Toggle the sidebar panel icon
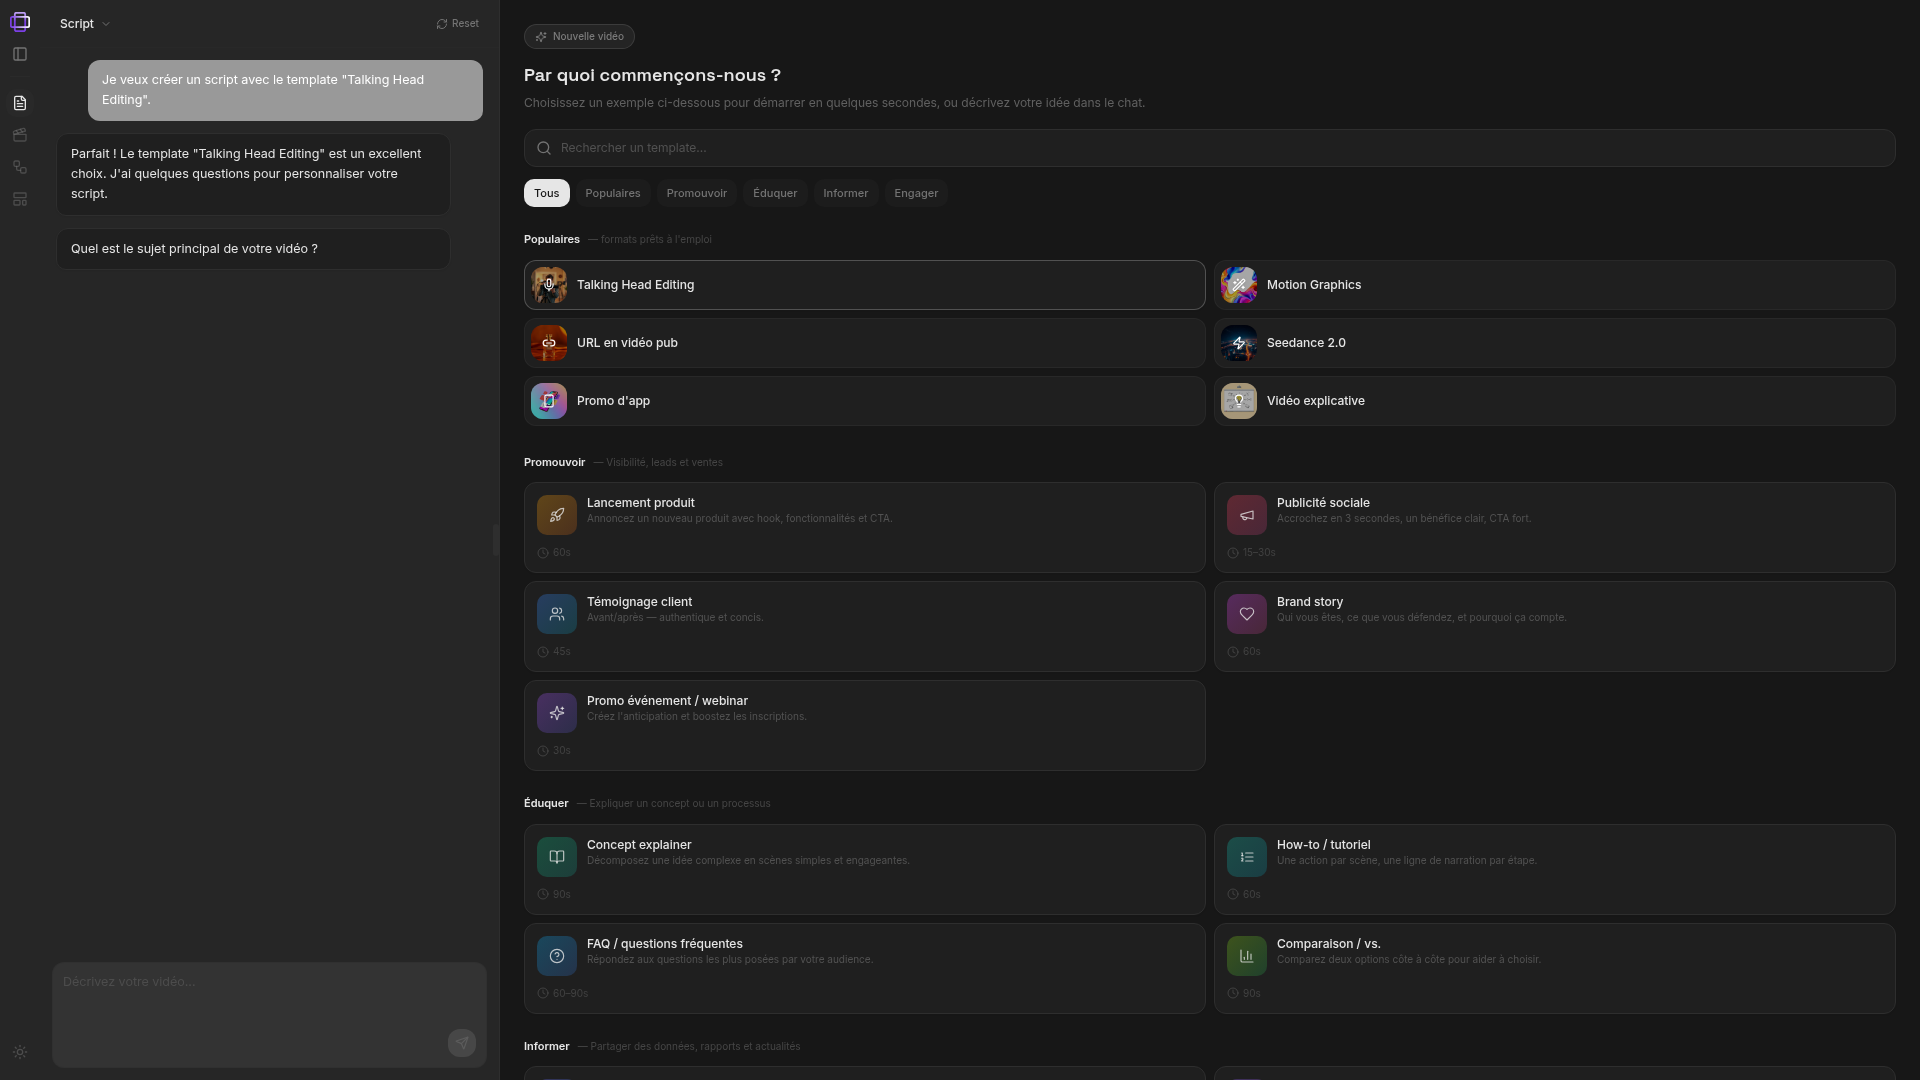This screenshot has height=1080, width=1920. (20, 54)
